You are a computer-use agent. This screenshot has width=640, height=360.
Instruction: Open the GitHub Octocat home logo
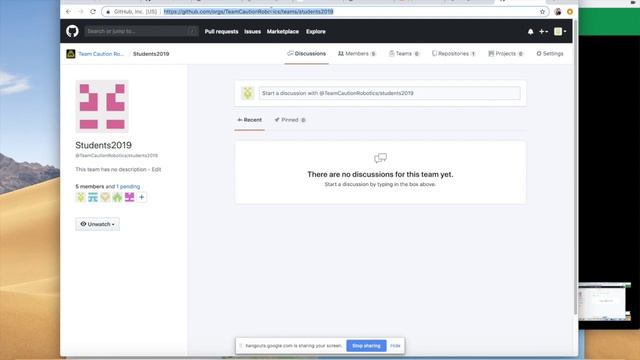pyautogui.click(x=72, y=31)
